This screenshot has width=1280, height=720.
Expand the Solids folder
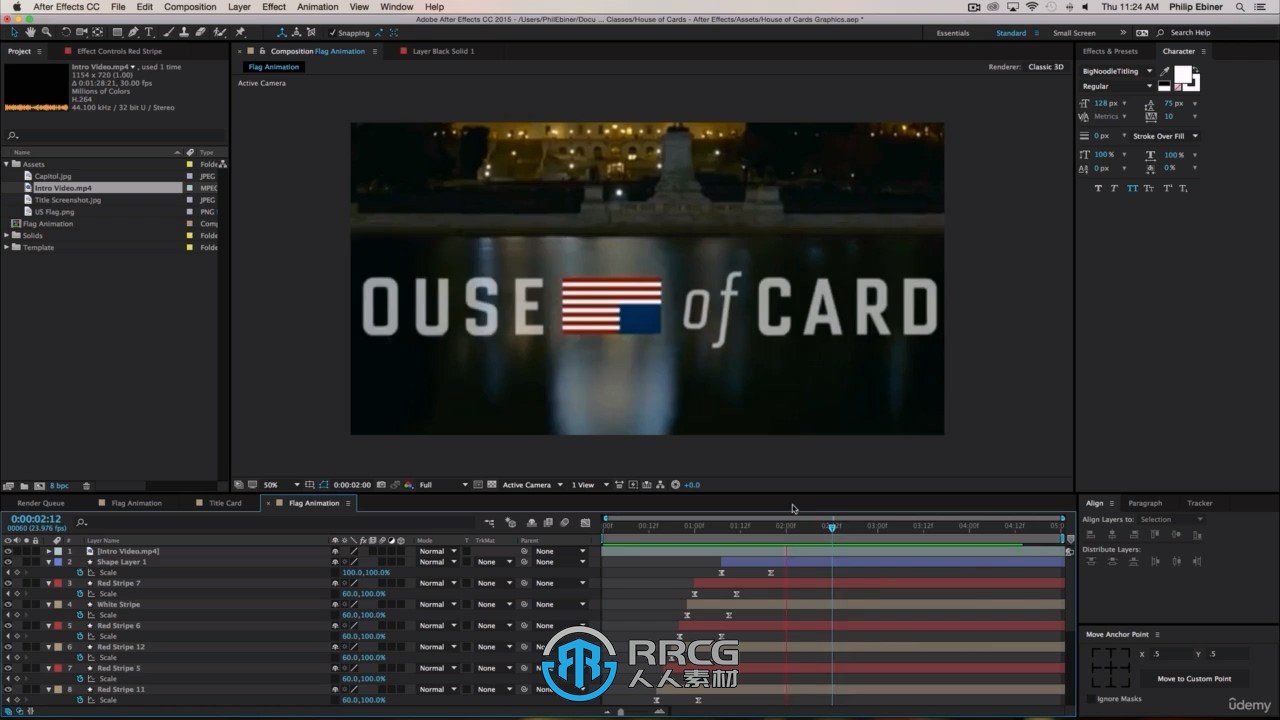coord(7,236)
